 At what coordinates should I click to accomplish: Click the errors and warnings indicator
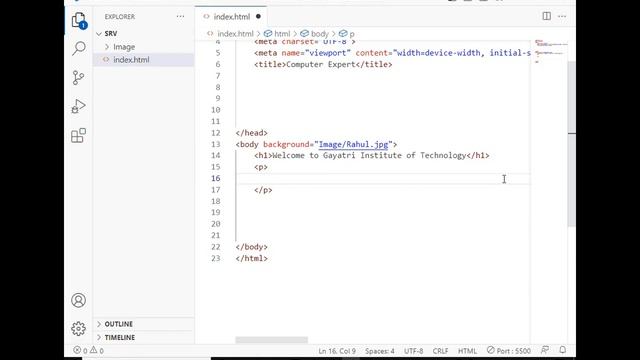tap(88, 351)
